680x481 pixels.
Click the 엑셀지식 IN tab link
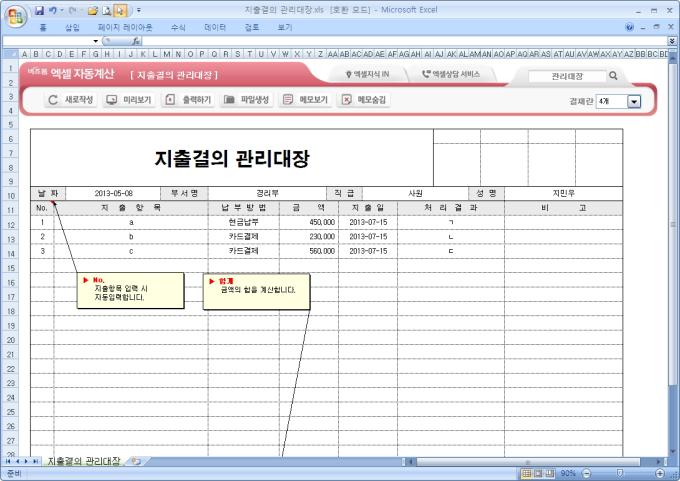click(367, 75)
